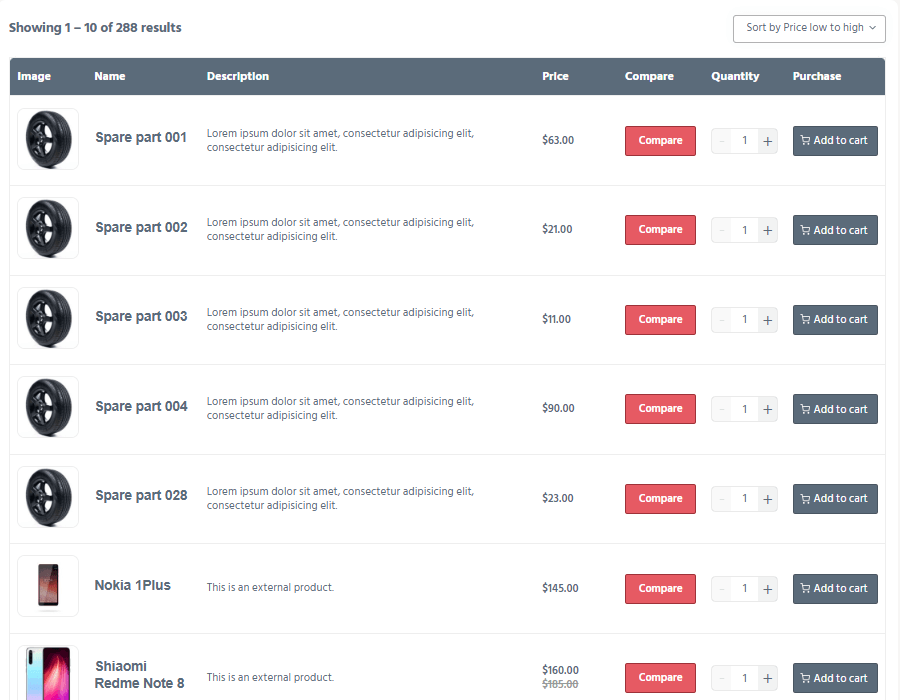Add Spare part 001 to cart
This screenshot has height=700, width=900.
835,141
